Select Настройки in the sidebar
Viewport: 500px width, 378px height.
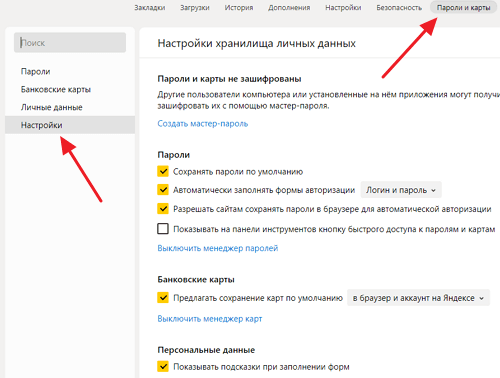[70, 125]
